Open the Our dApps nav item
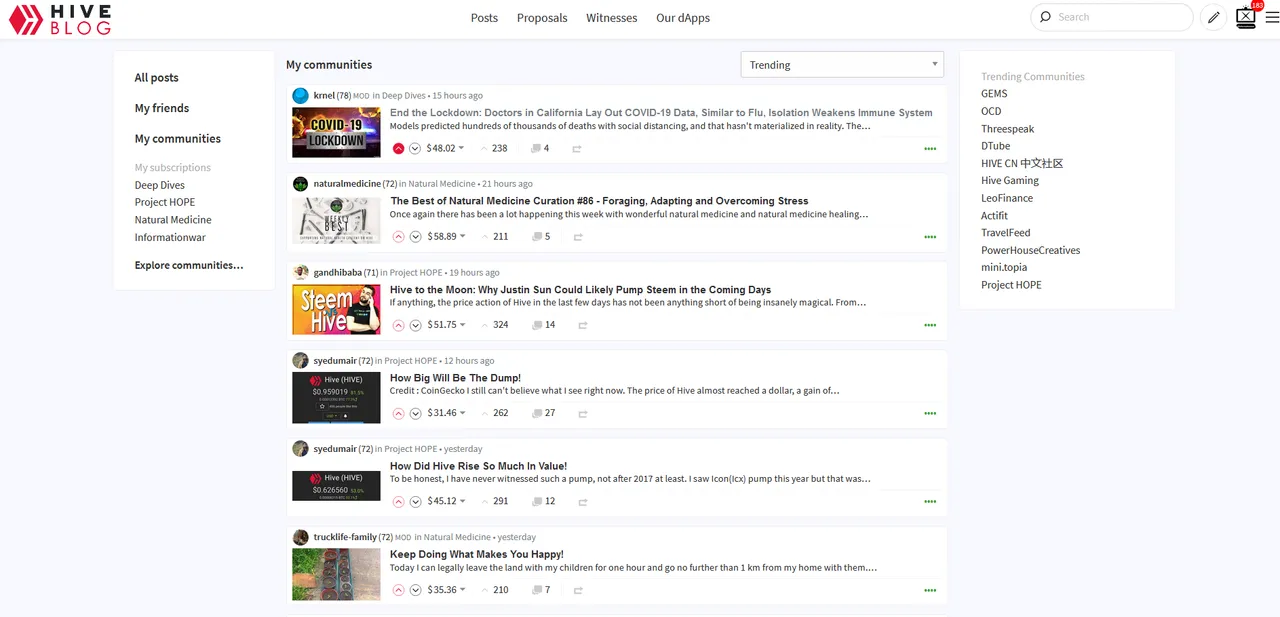 click(x=683, y=18)
